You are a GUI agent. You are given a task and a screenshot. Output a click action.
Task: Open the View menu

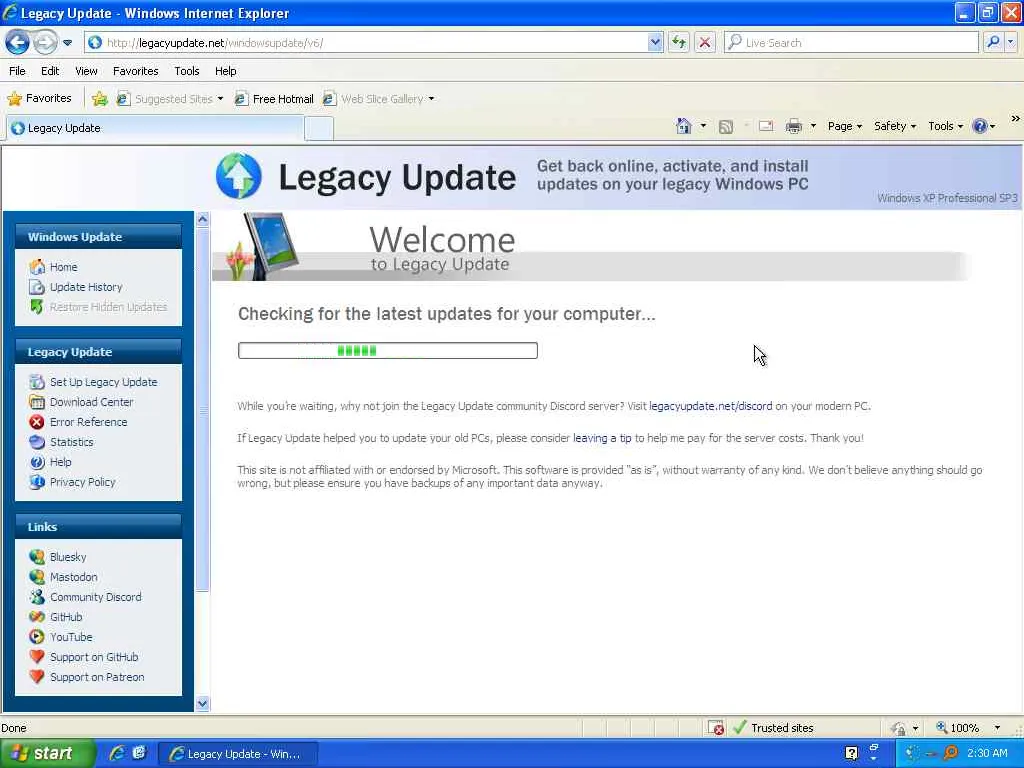tap(86, 71)
